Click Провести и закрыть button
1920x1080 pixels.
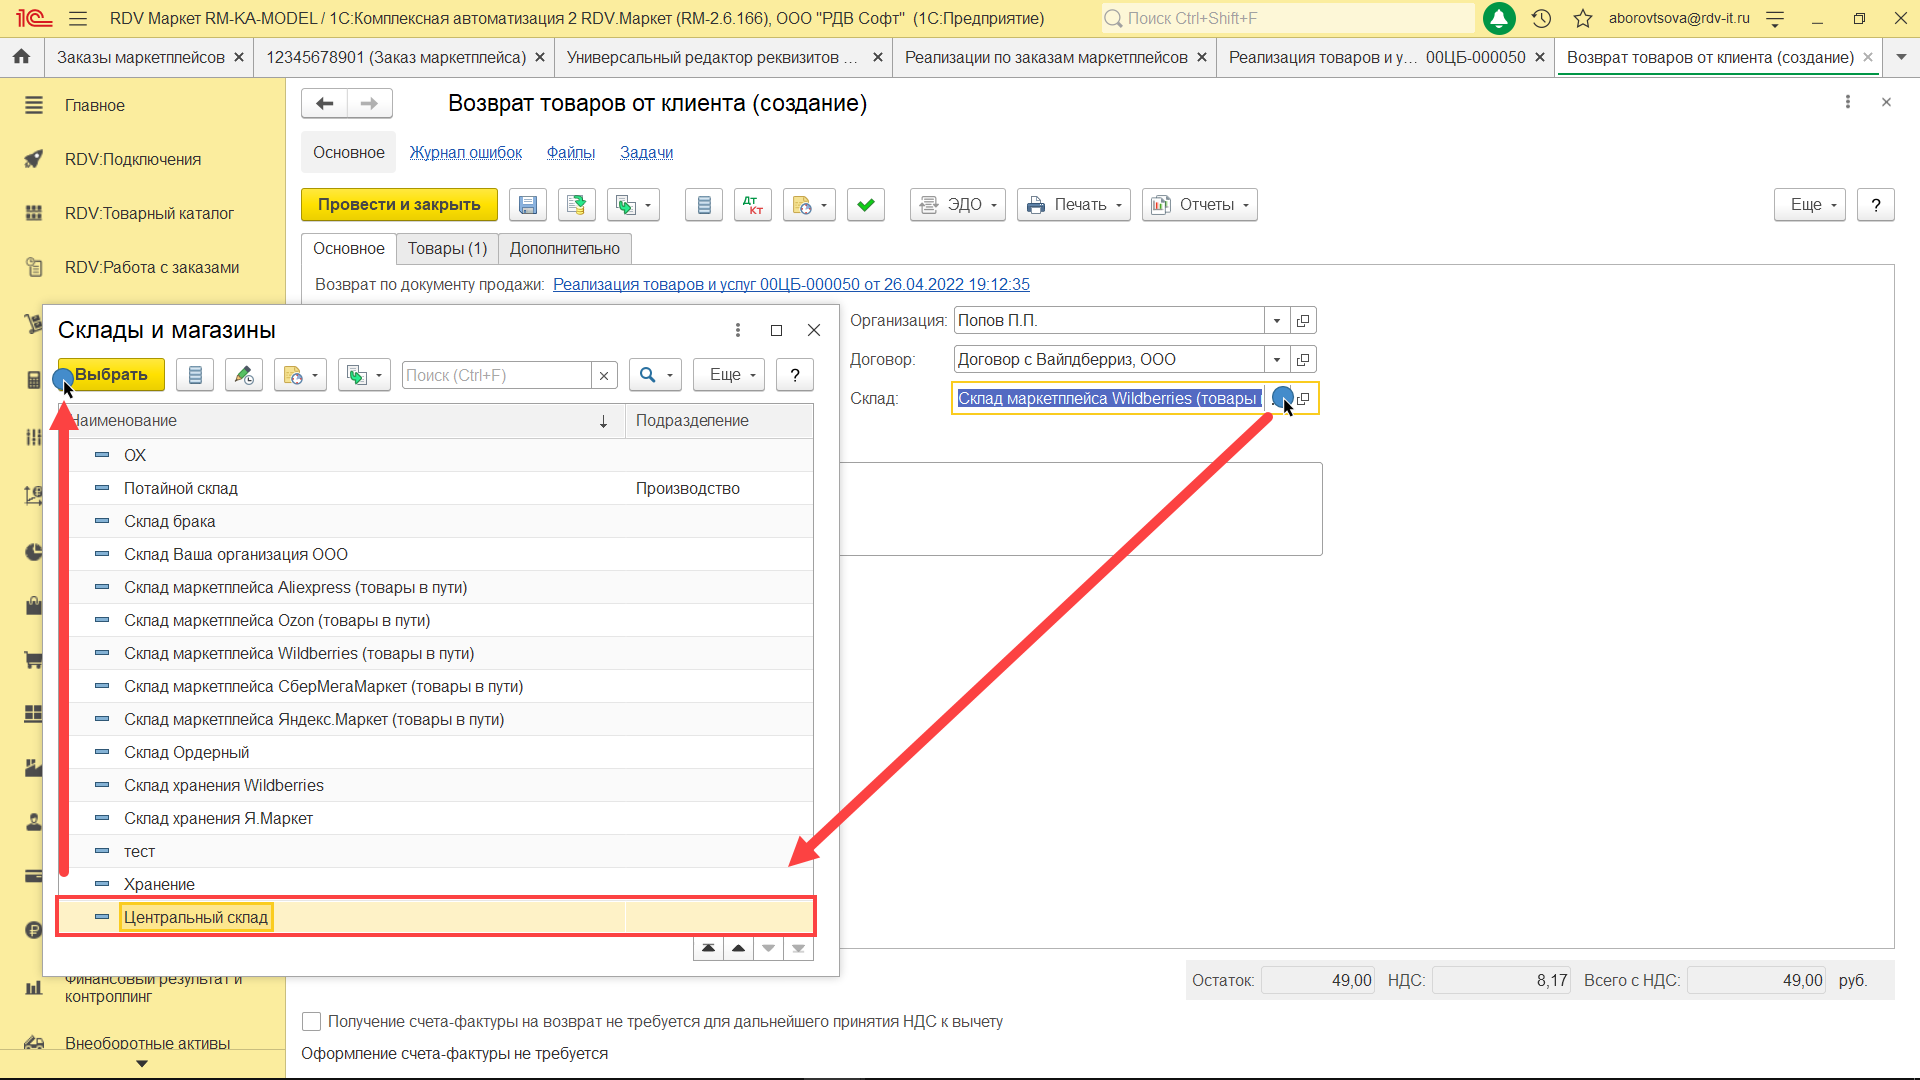point(399,205)
